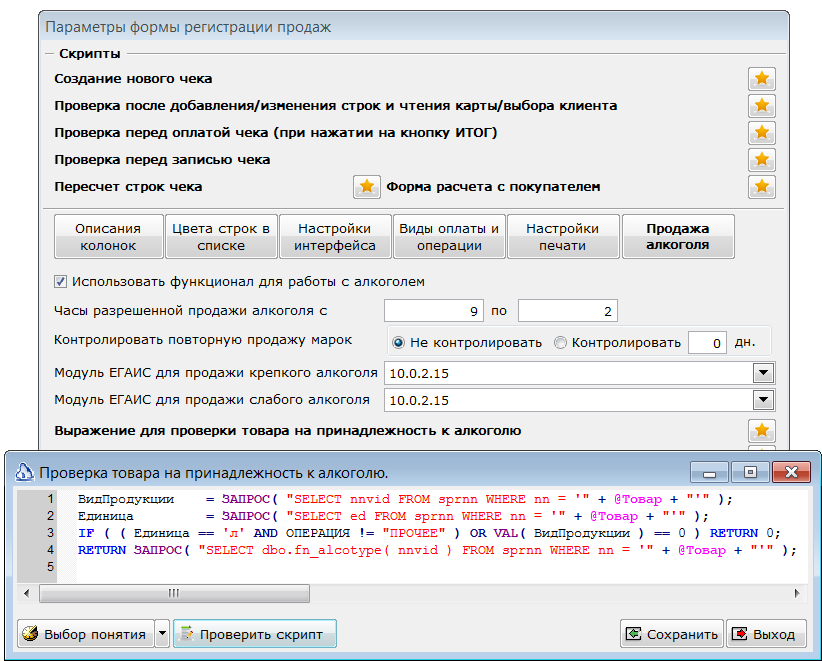Click script line 3 starting with IF
The height and width of the screenshot is (661, 822).
(429, 533)
